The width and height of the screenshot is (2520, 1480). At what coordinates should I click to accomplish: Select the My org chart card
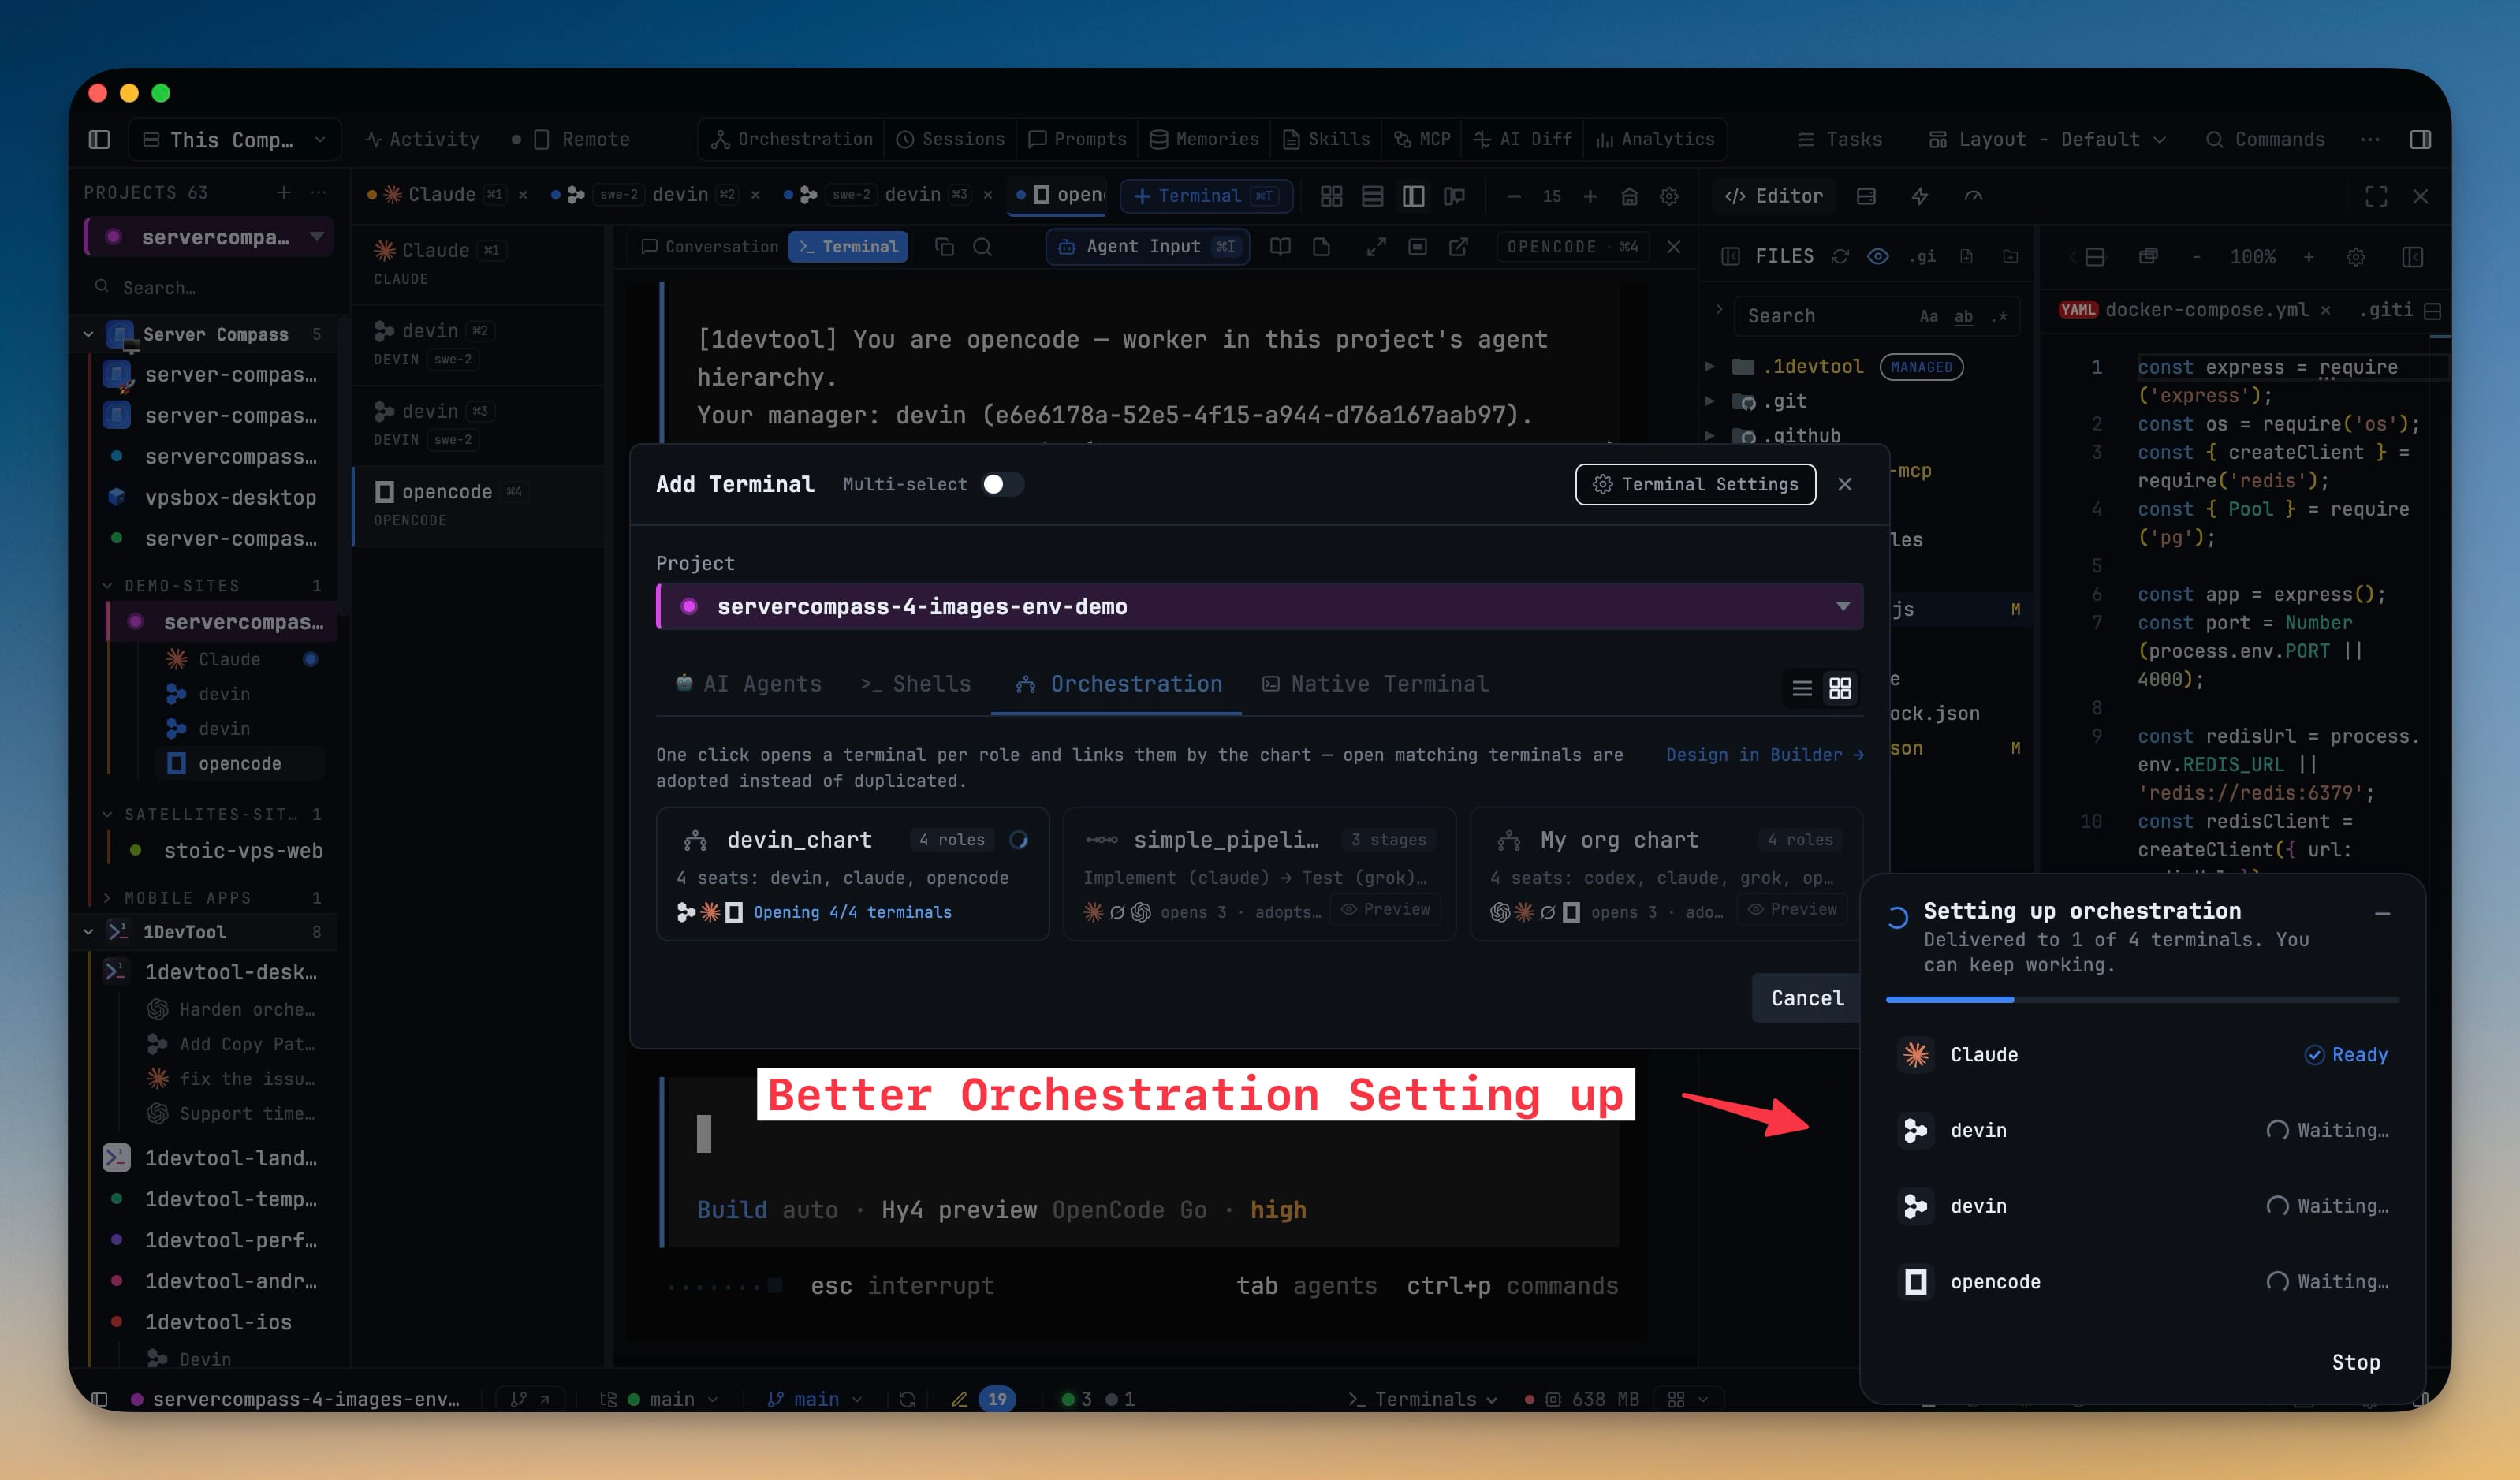click(x=1666, y=874)
